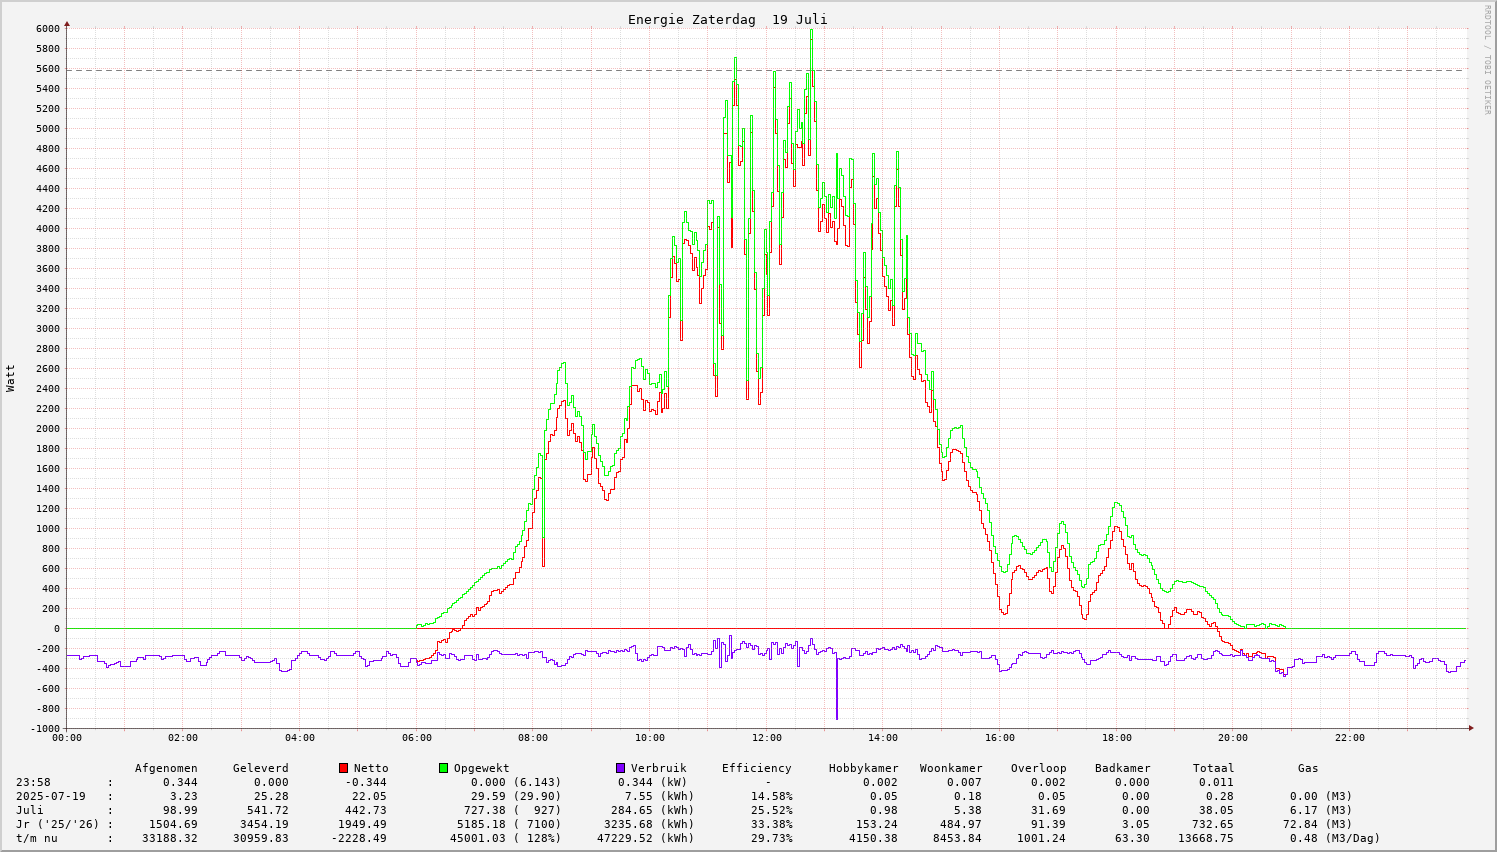Click the green Opgewekt legend swatch
The height and width of the screenshot is (852, 1497).
pos(443,768)
